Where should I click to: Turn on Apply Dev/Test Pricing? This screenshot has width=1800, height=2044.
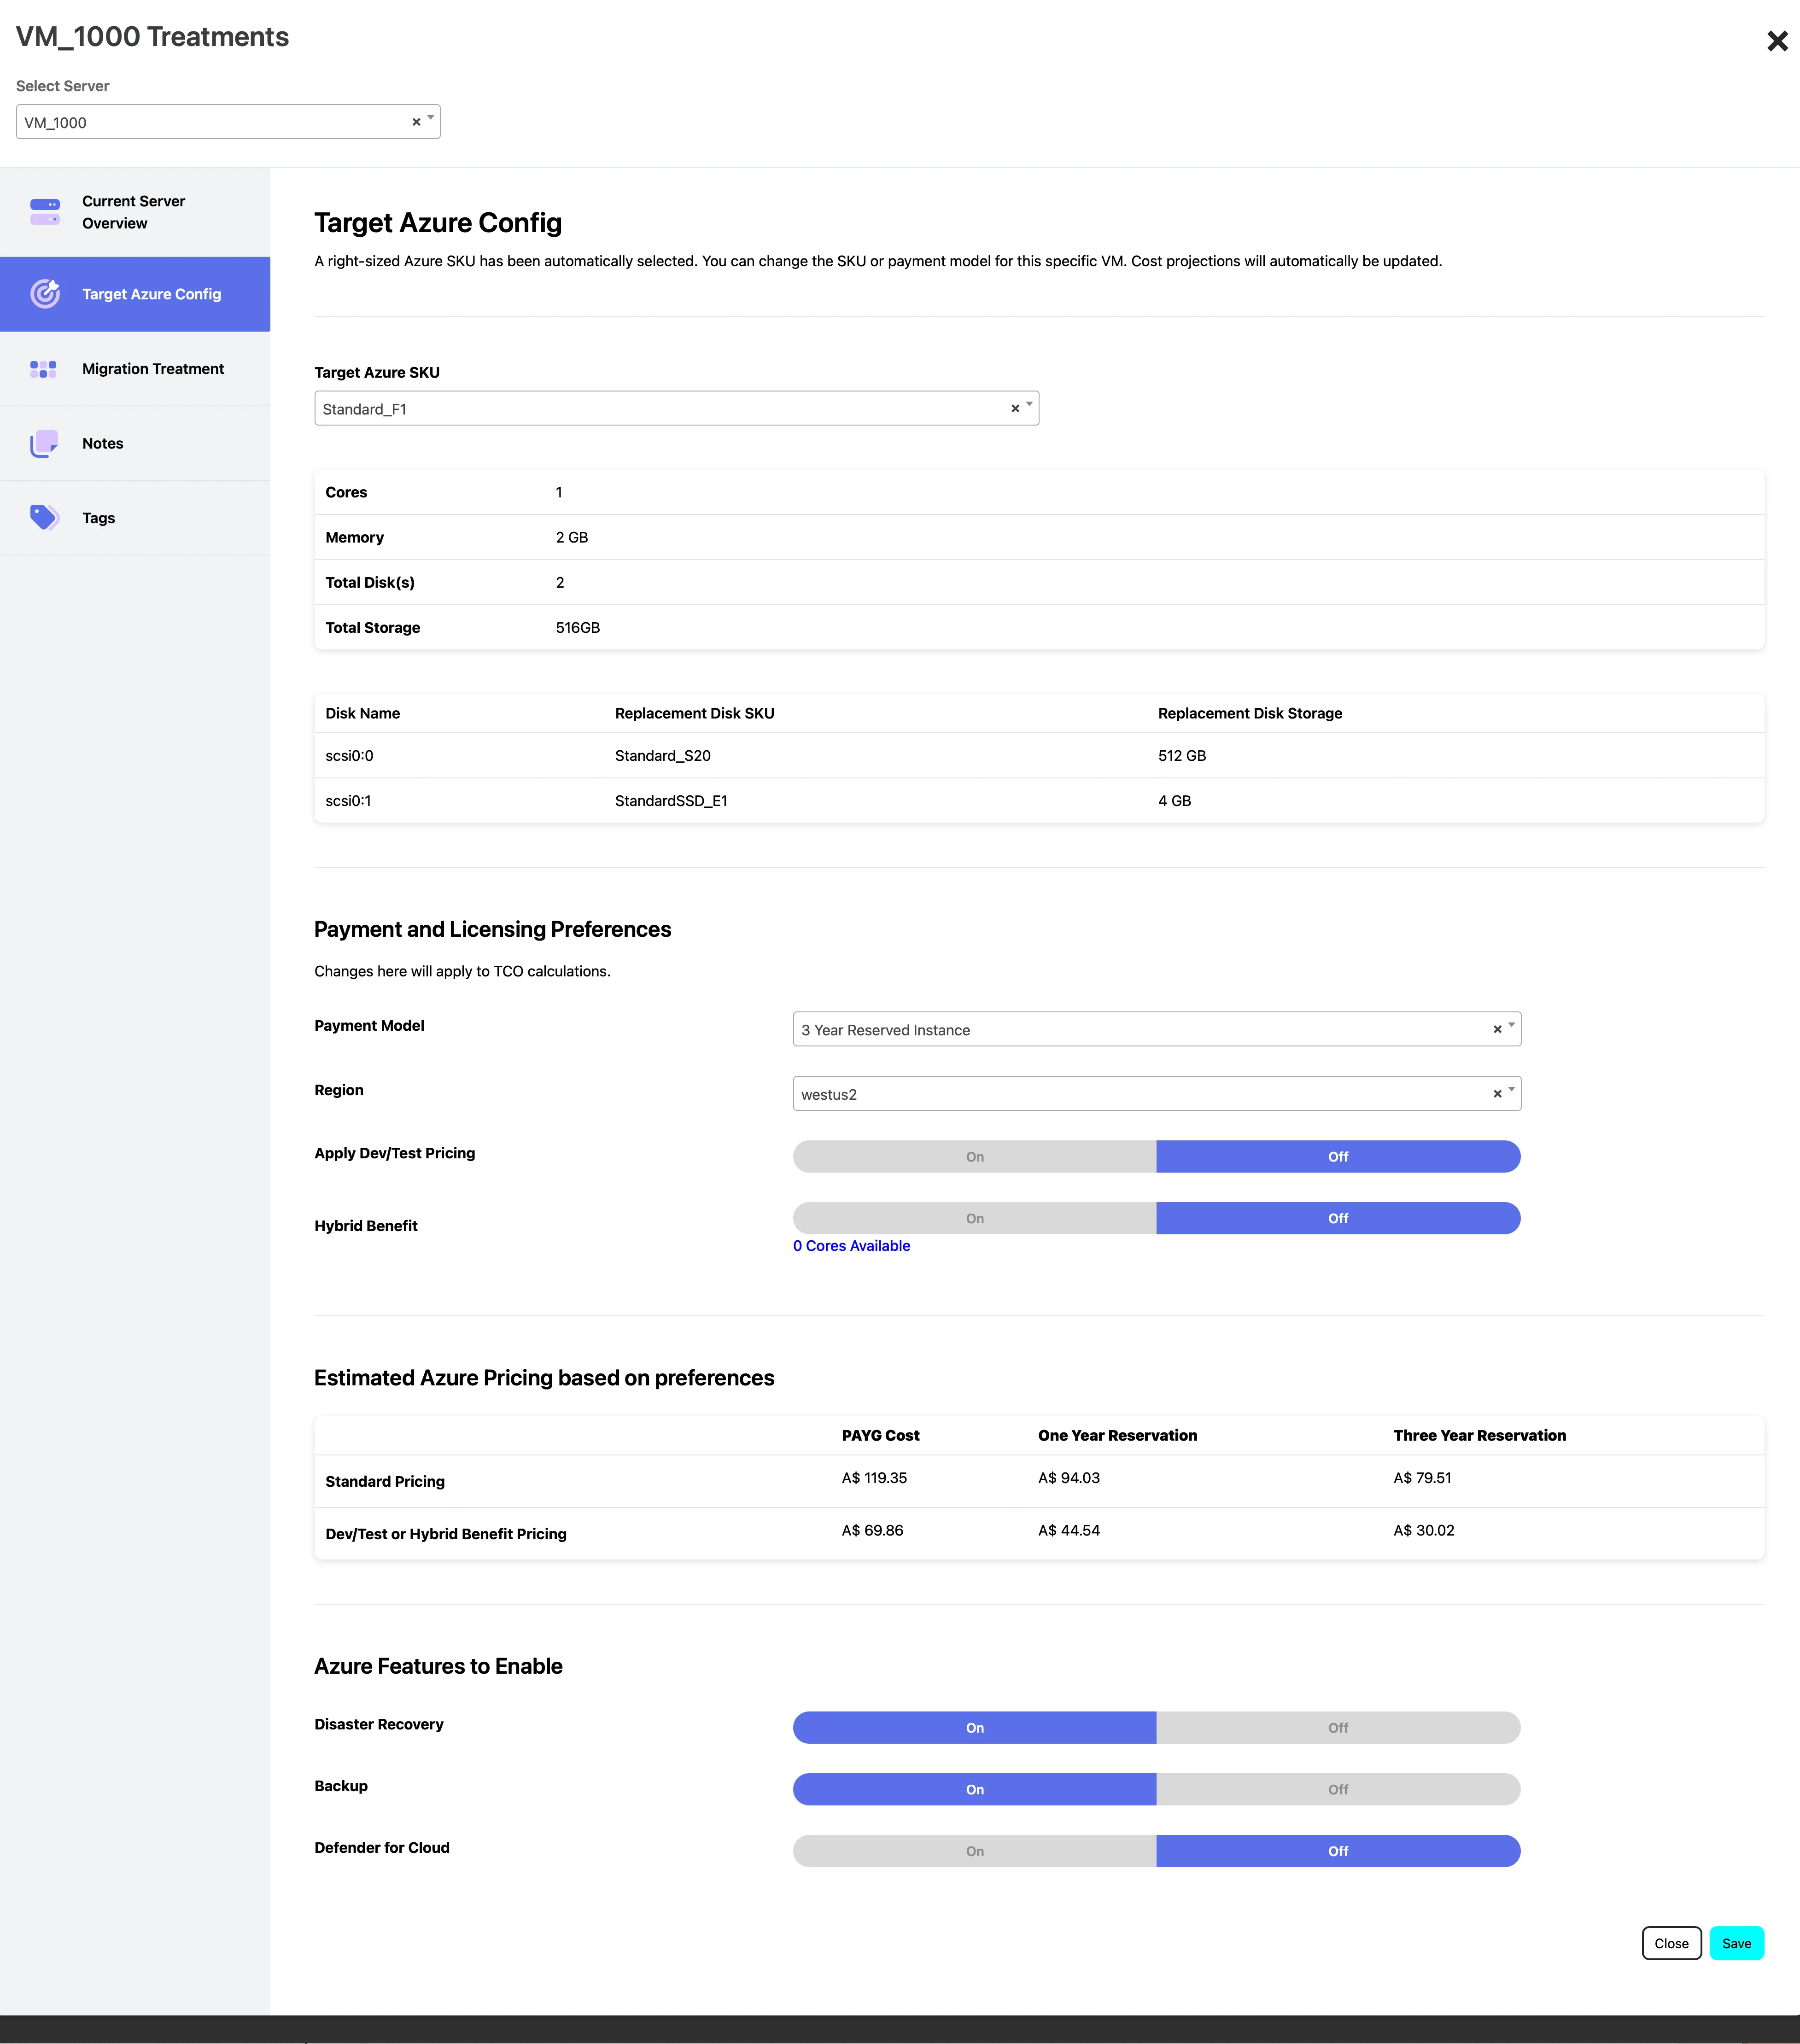click(x=975, y=1156)
